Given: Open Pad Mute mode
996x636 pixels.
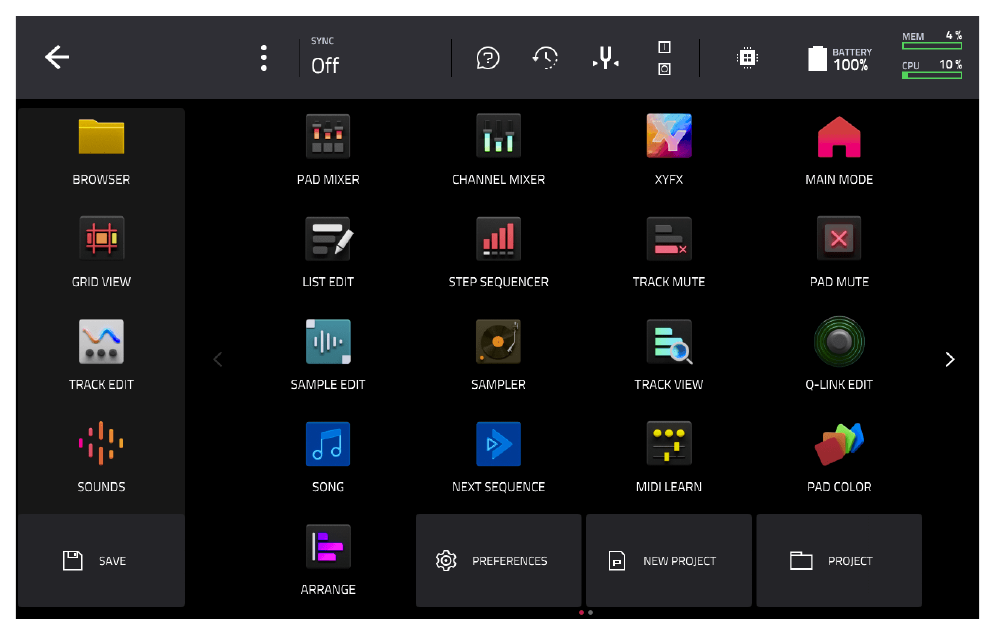Looking at the screenshot, I should pyautogui.click(x=838, y=253).
